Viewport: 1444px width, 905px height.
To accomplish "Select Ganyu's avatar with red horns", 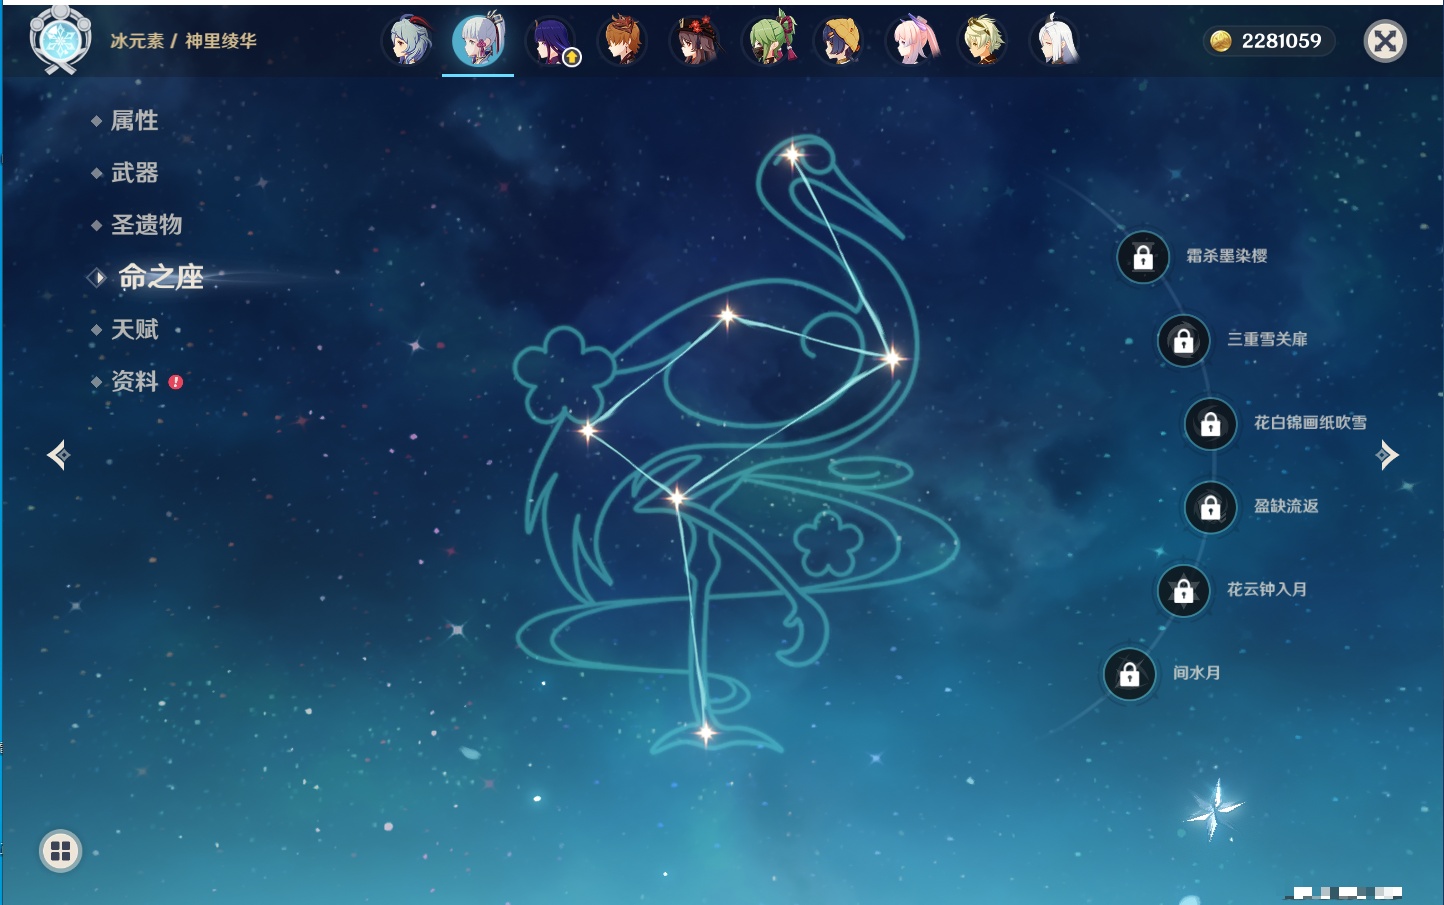I will [408, 41].
